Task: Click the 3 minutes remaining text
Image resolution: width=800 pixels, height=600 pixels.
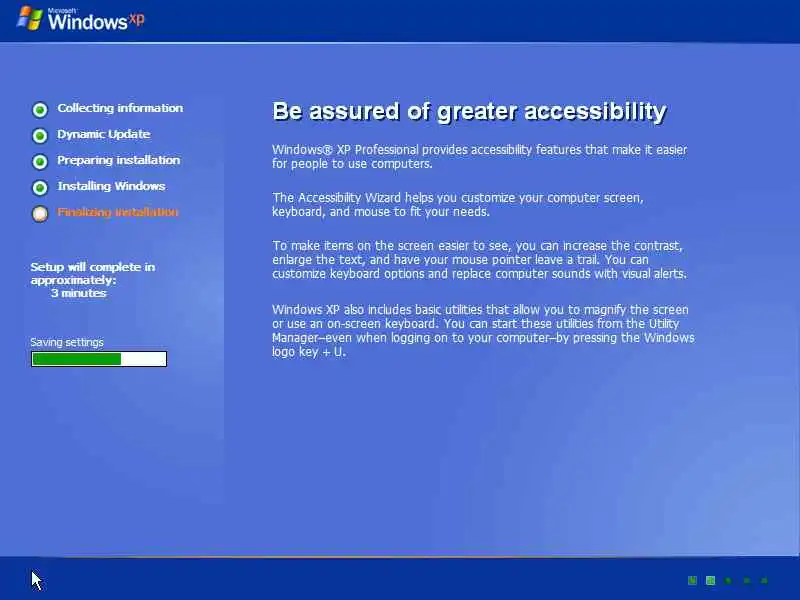Action: tap(79, 293)
